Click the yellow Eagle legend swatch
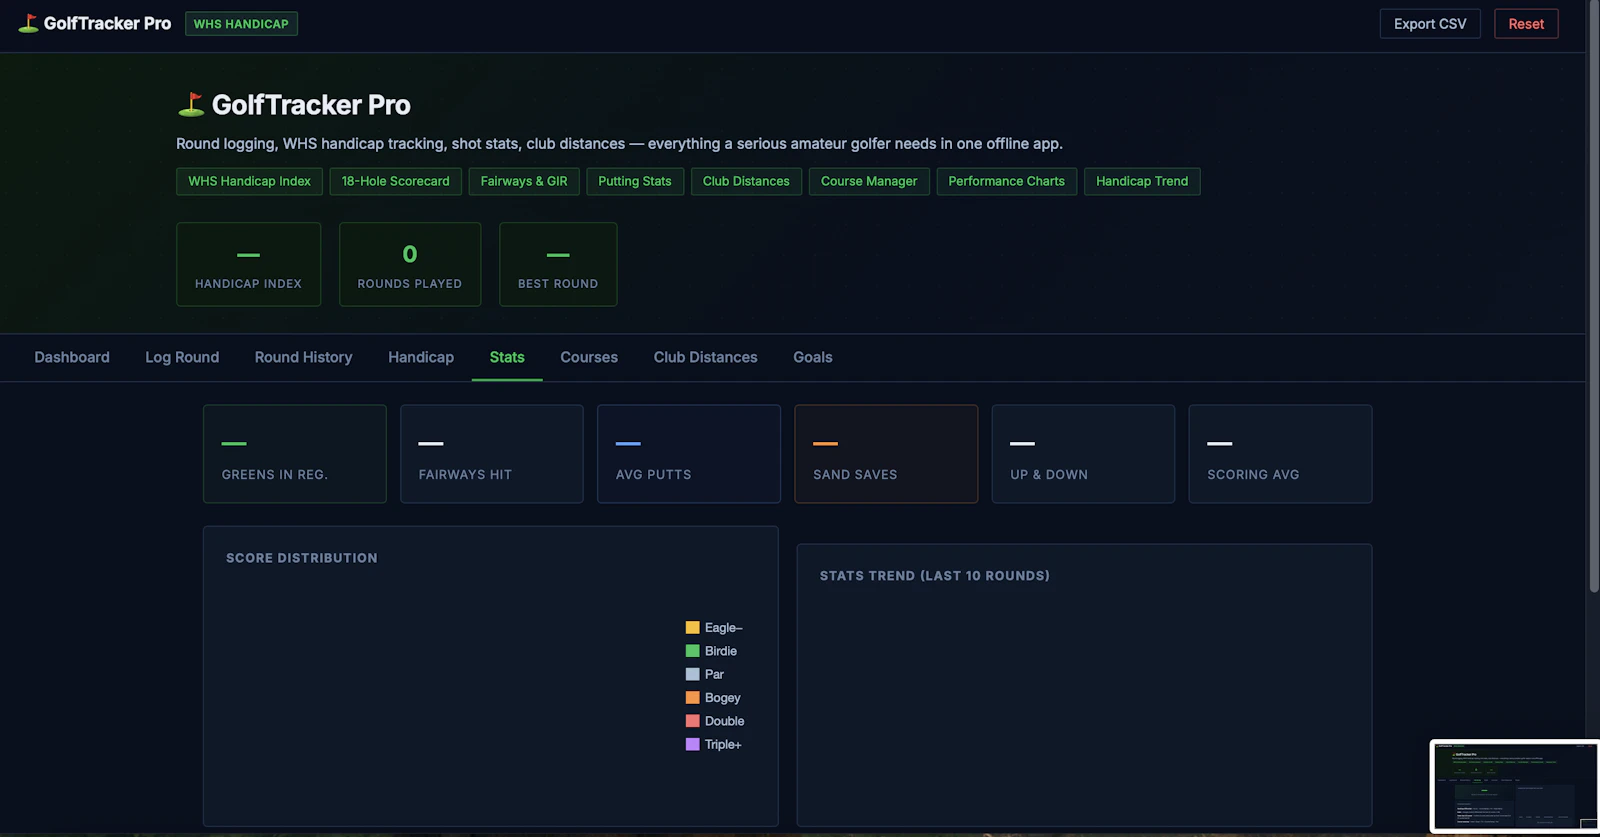Screen dimensions: 1600x837 point(692,628)
